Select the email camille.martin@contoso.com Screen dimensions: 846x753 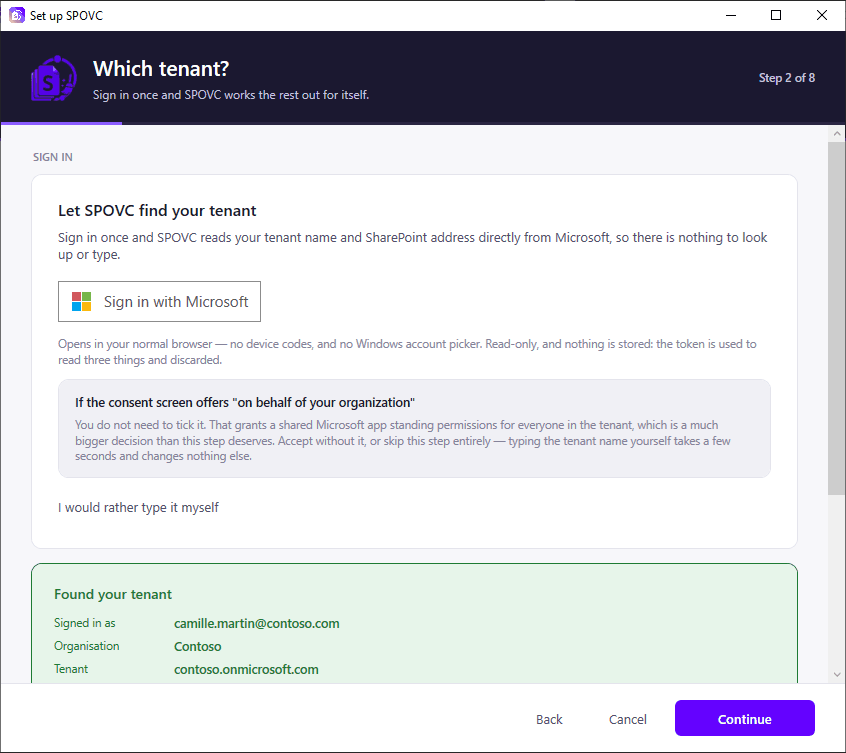coord(256,624)
